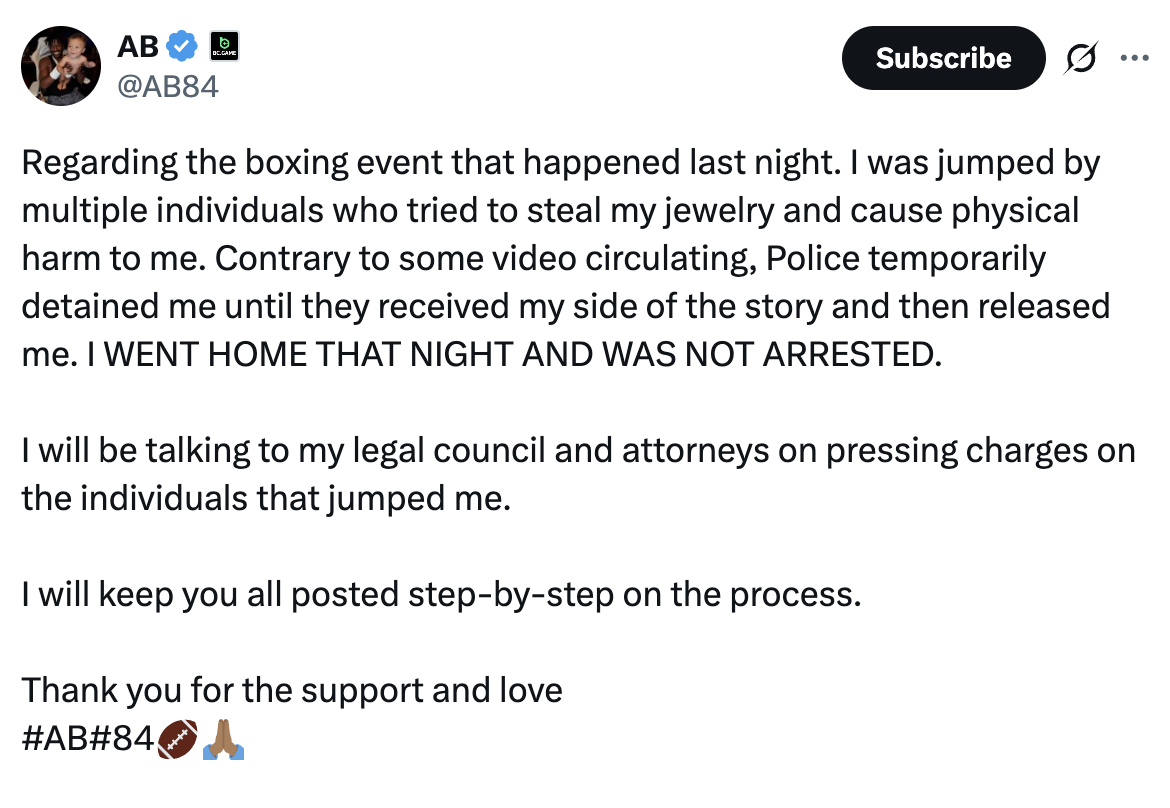Viewport: 1170px width, 808px height.
Task: Open Grok explain-this-post icon
Action: click(1080, 57)
